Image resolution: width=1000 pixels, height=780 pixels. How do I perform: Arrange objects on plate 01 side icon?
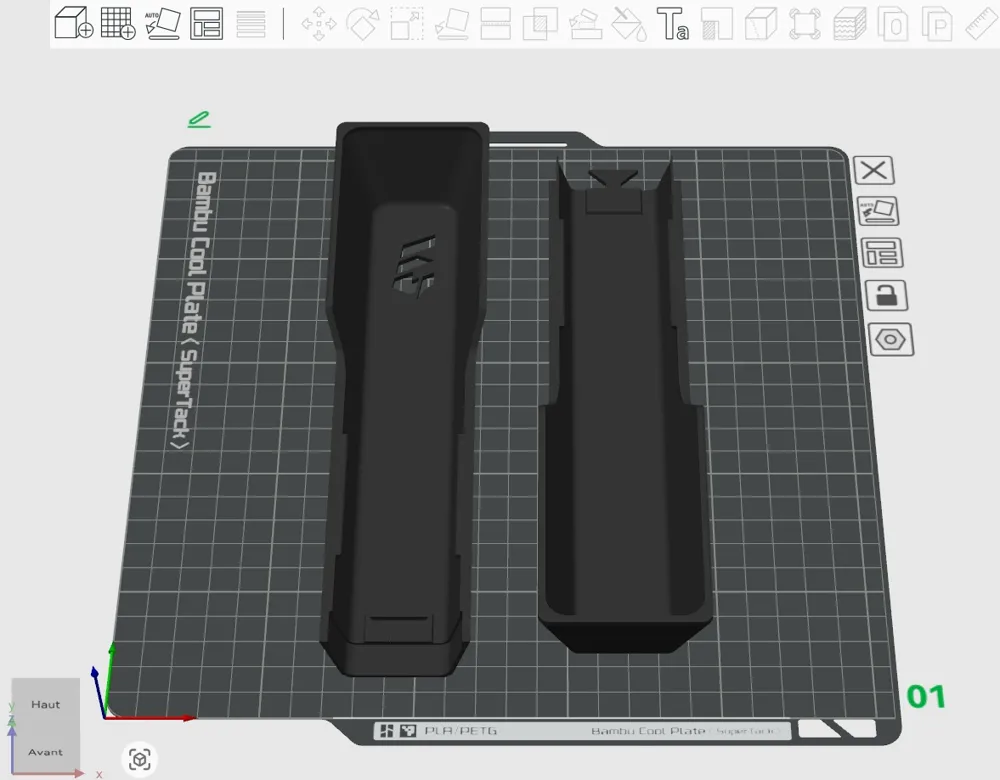point(882,253)
